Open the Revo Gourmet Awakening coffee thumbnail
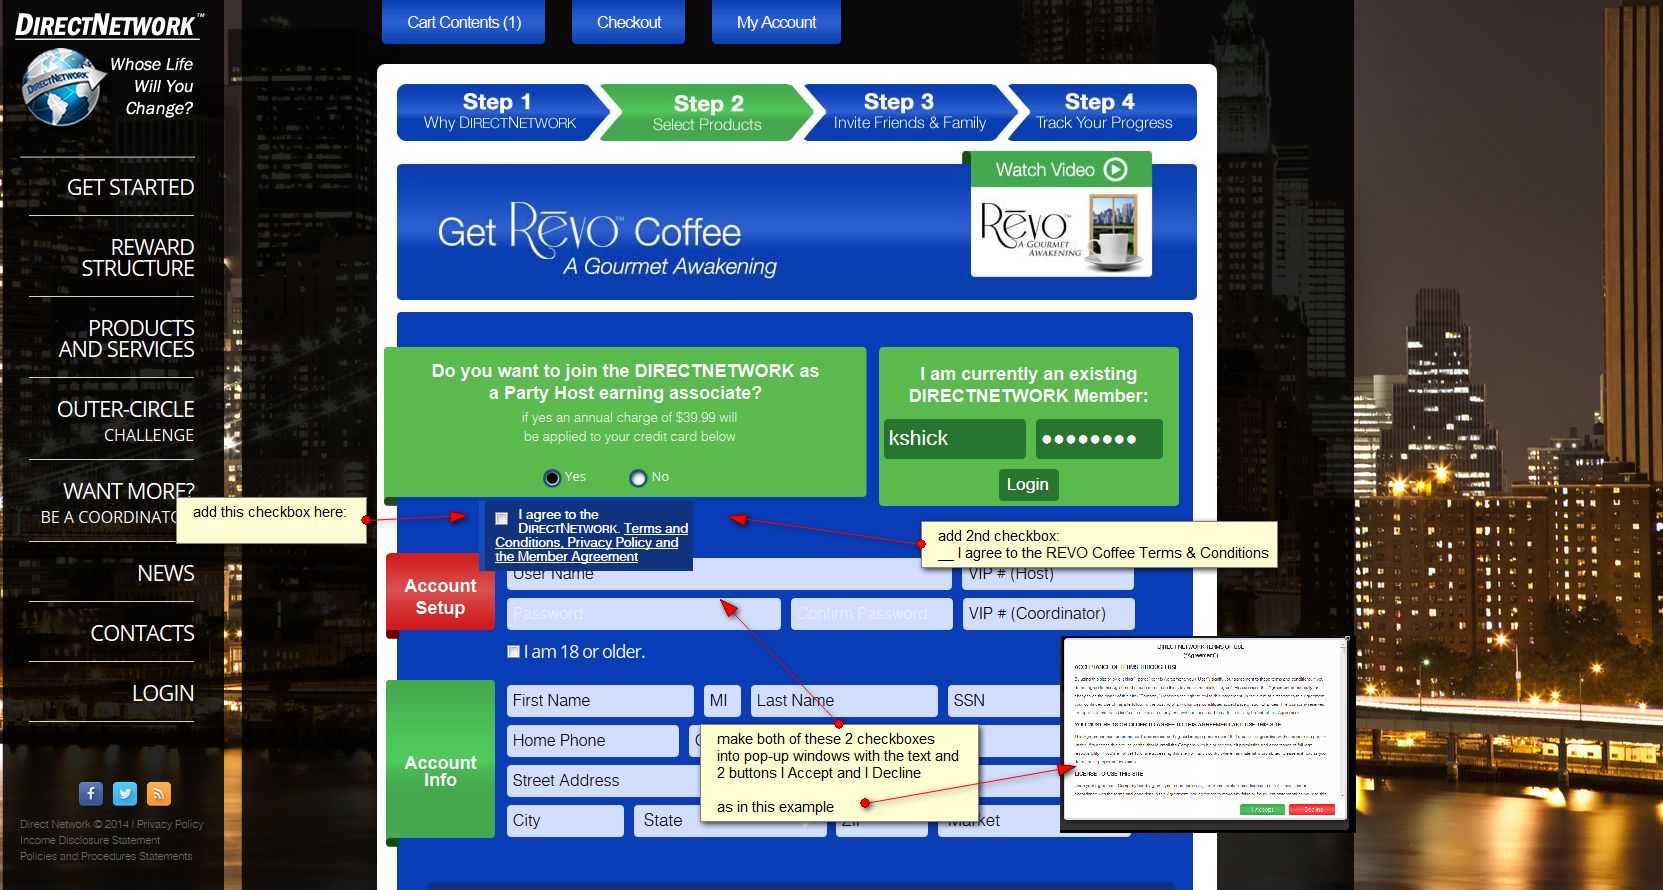The image size is (1663, 890). tap(1061, 232)
